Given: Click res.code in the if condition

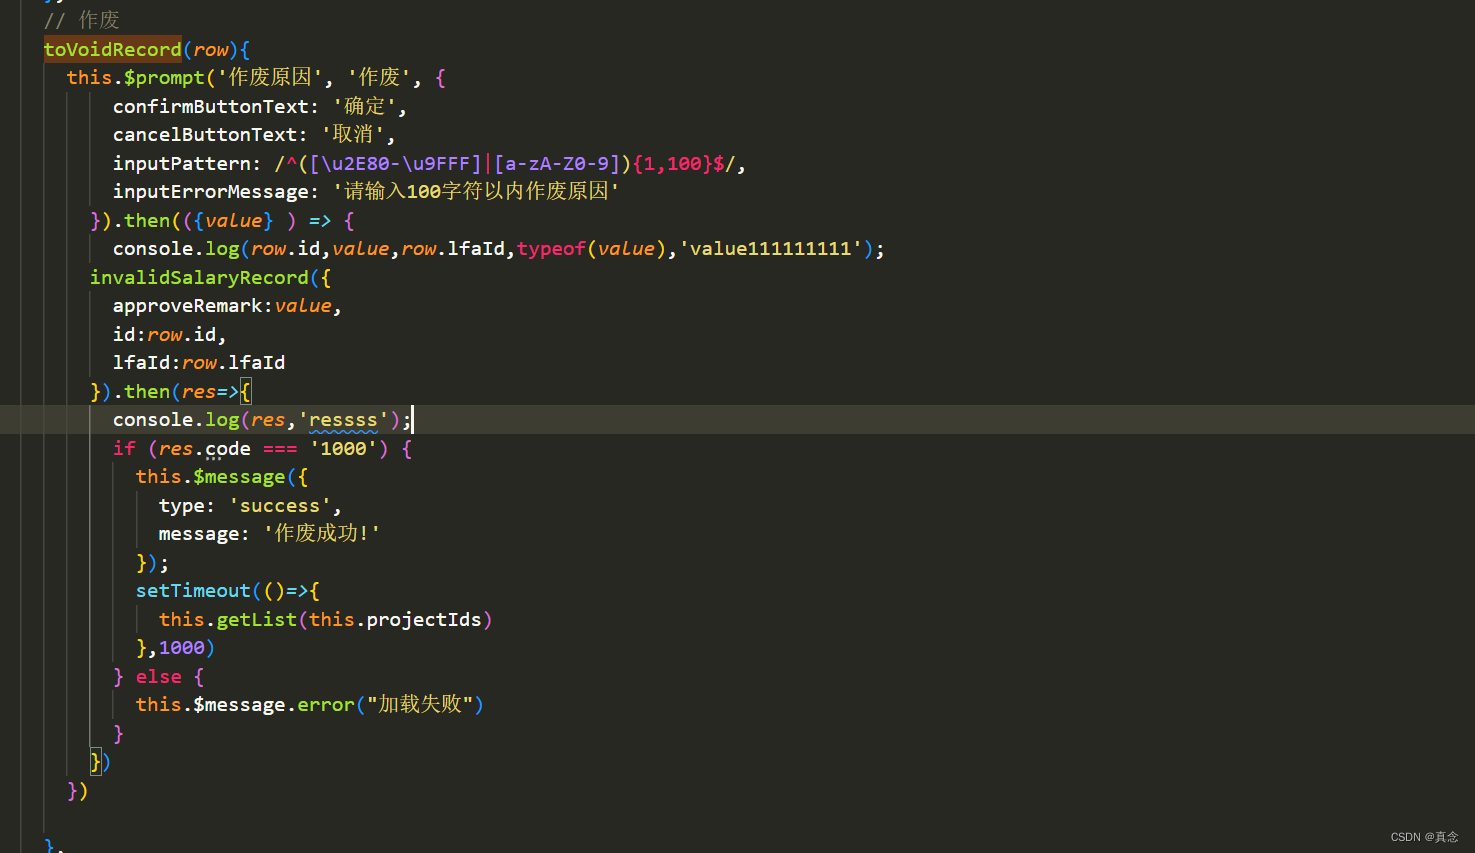Looking at the screenshot, I should click(x=204, y=448).
